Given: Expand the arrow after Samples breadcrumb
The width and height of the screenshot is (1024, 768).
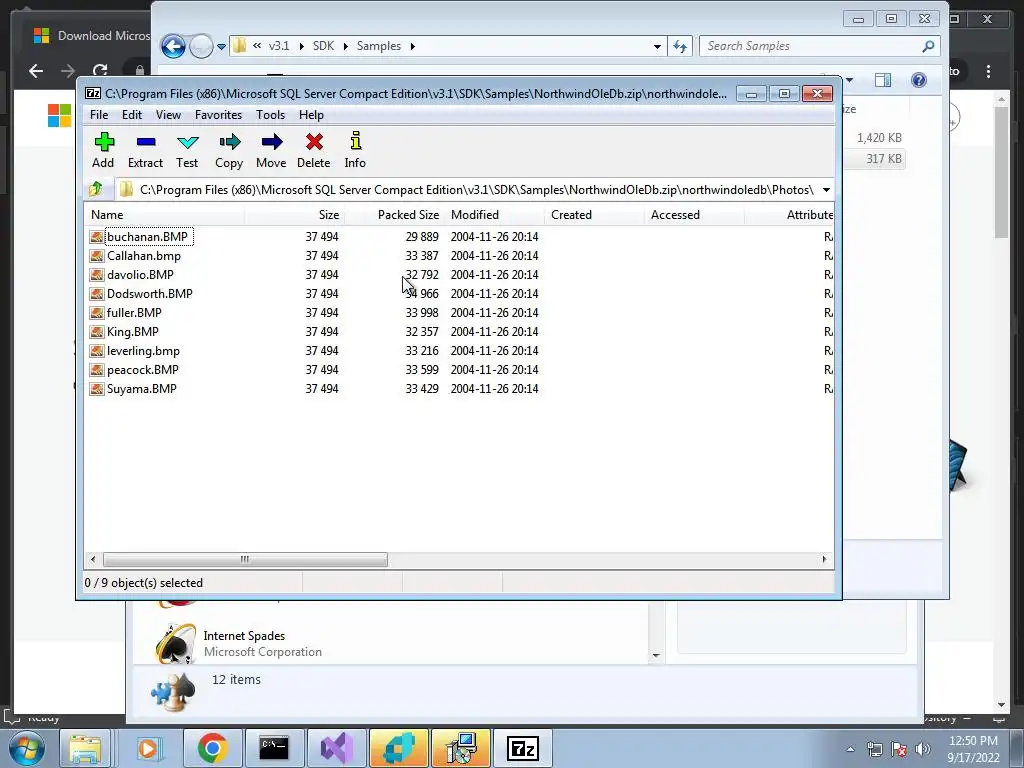Looking at the screenshot, I should [412, 46].
